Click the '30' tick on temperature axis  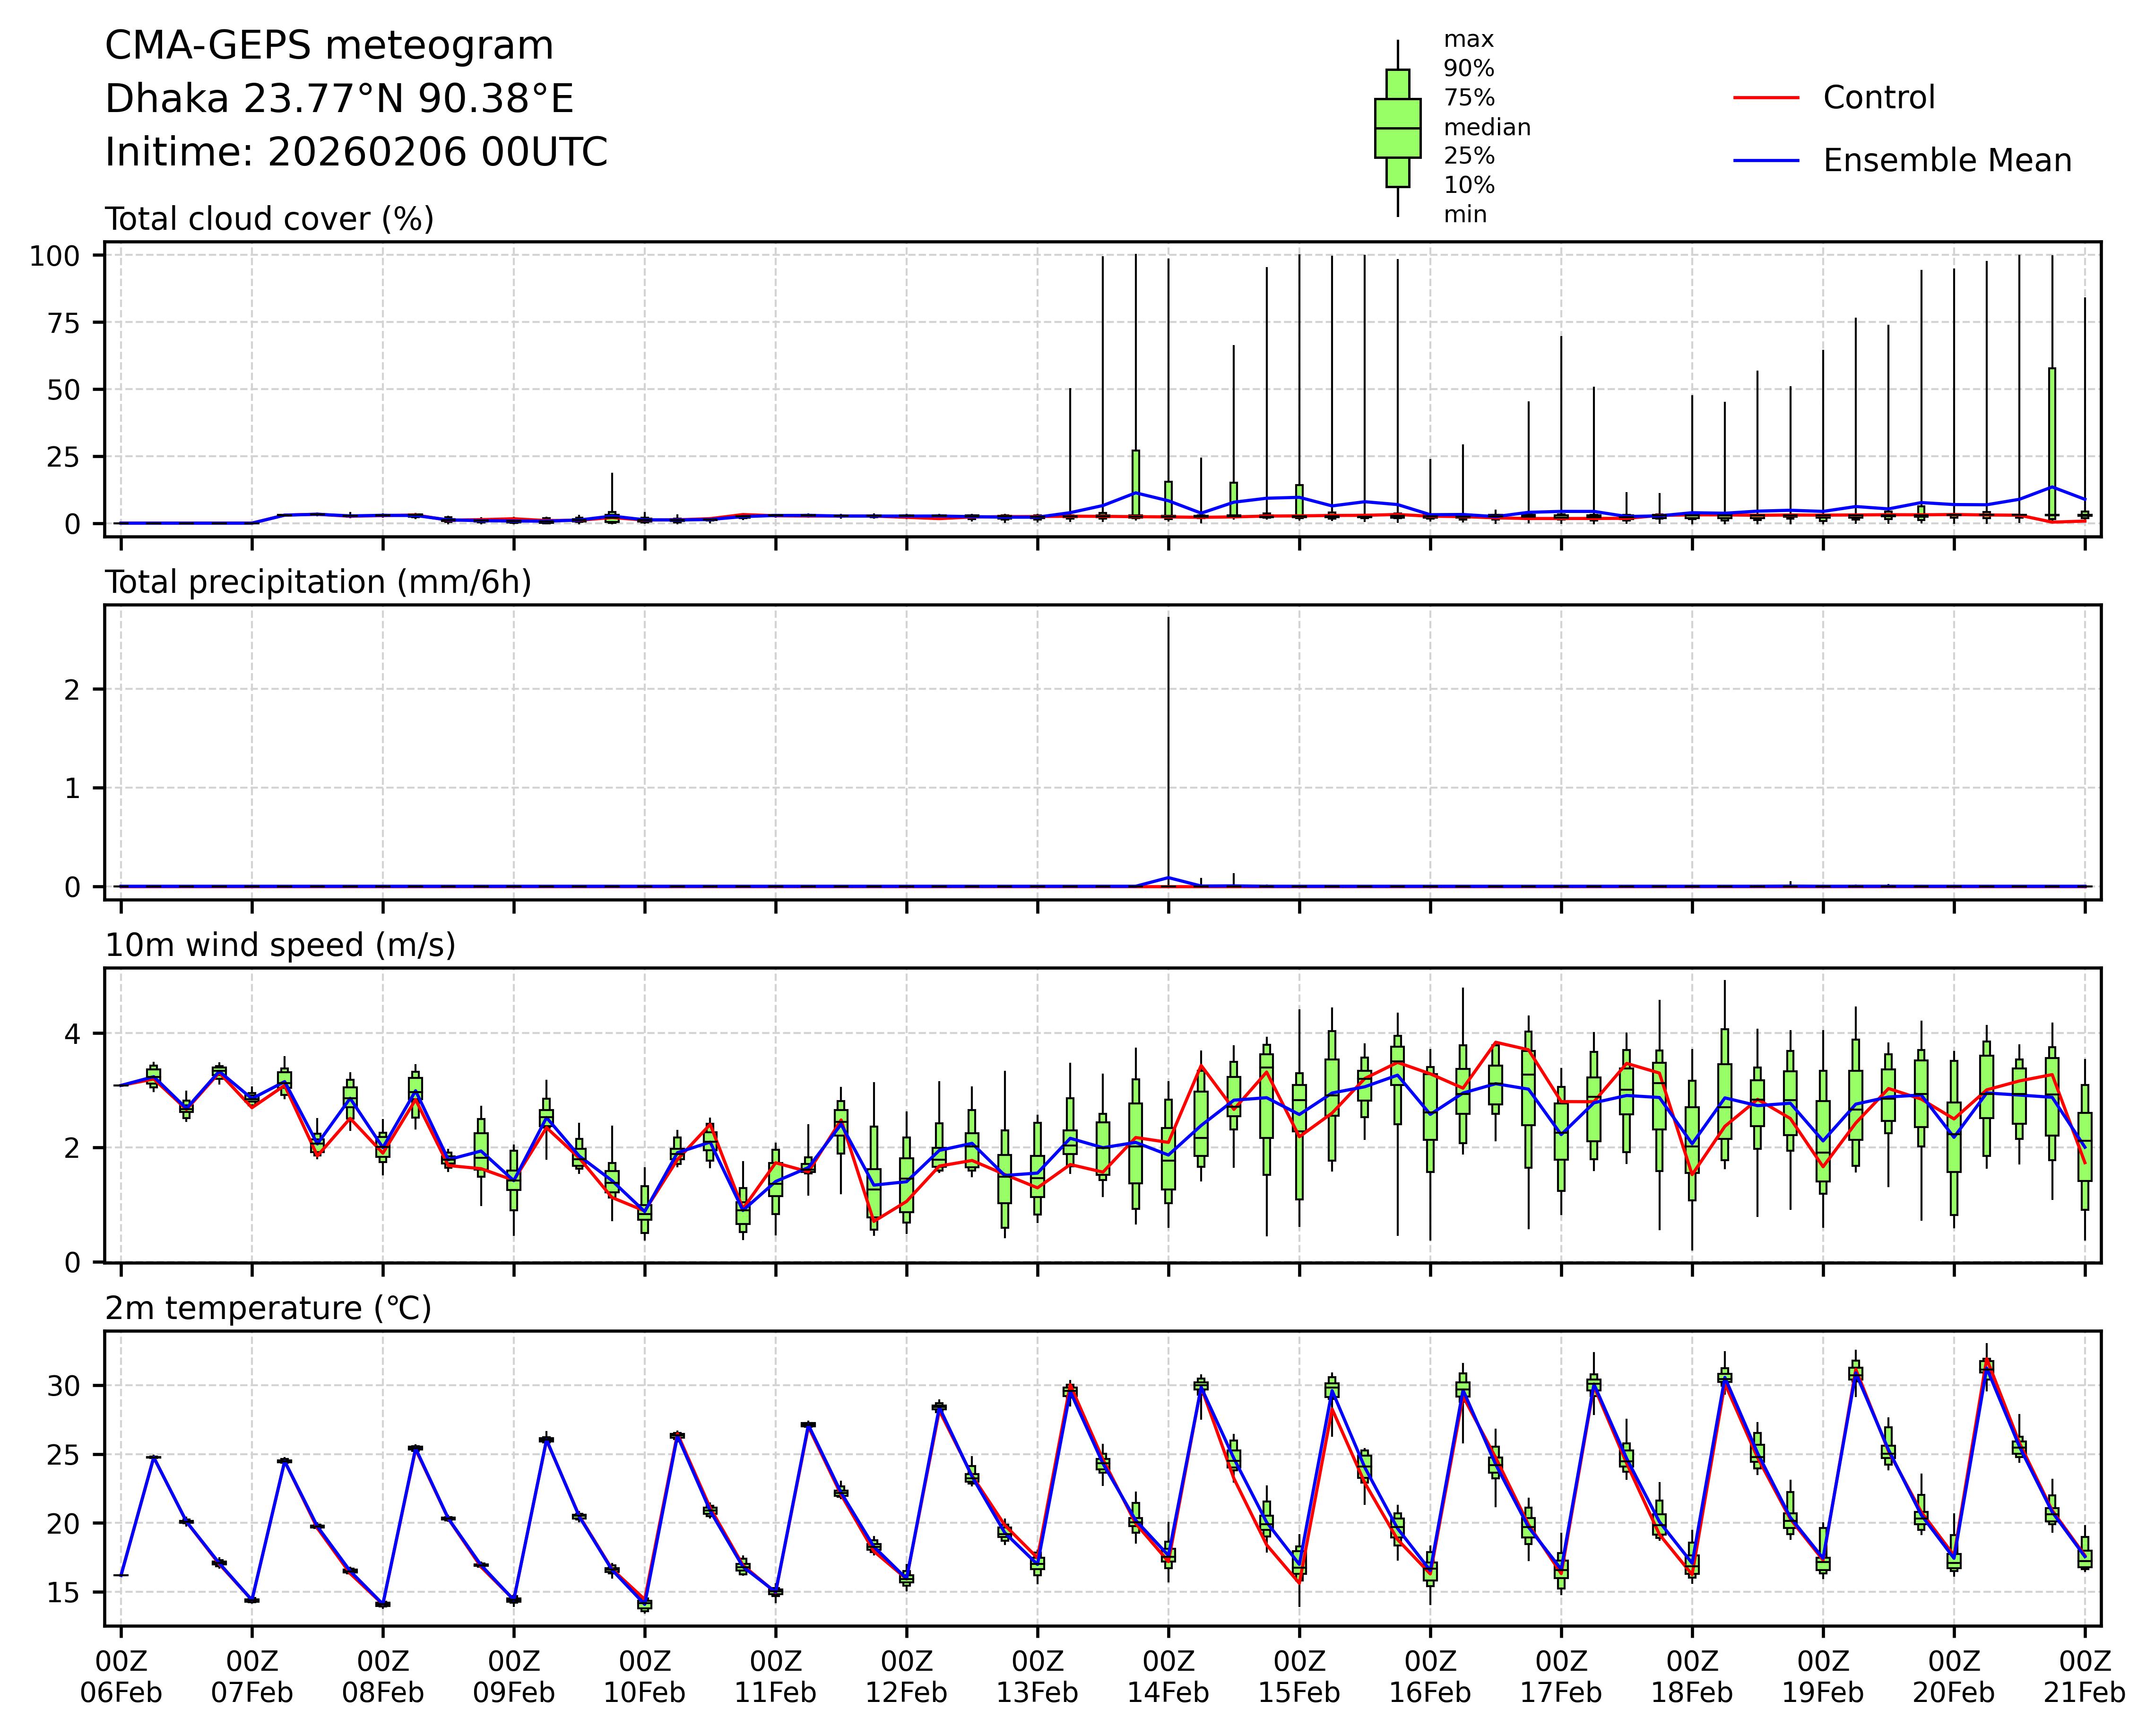pyautogui.click(x=64, y=1386)
